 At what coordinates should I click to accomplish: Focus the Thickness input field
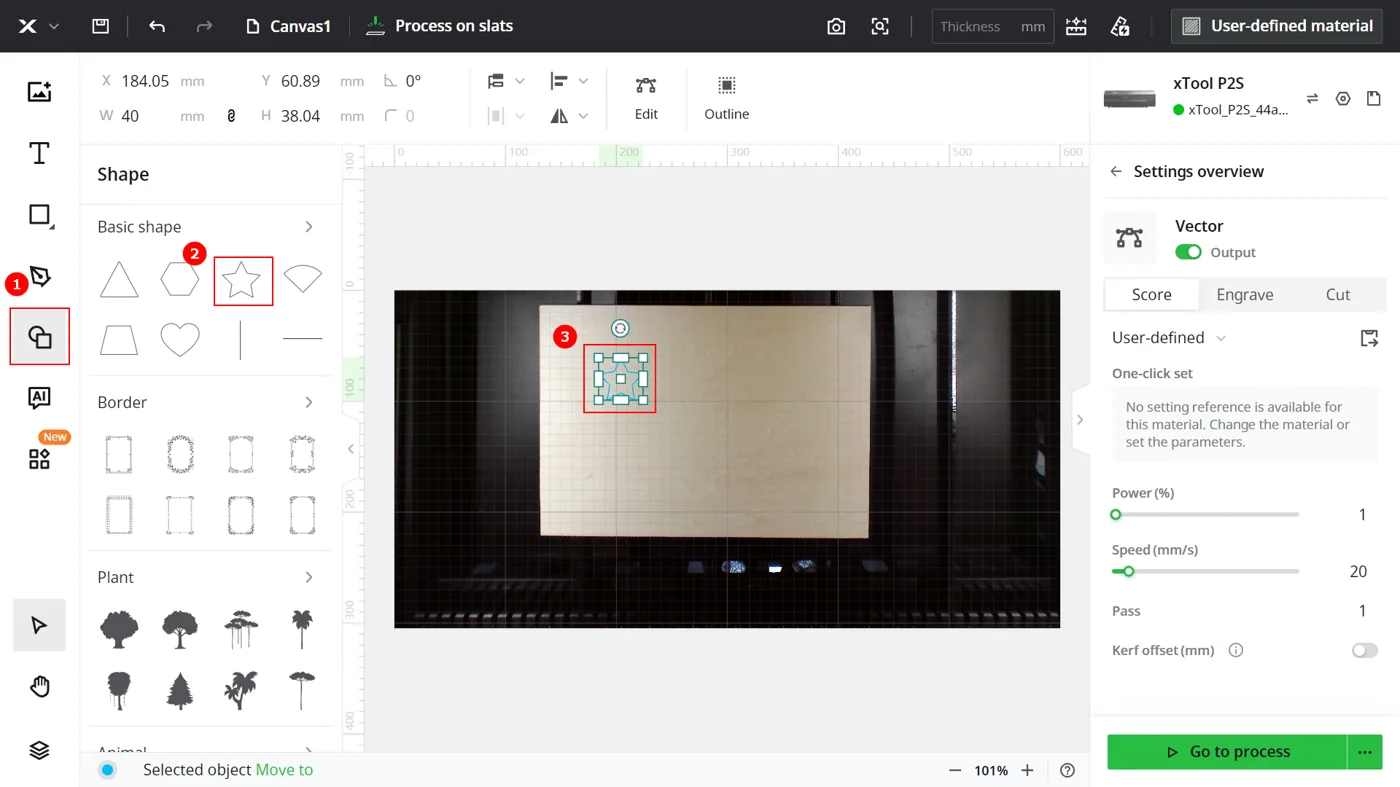click(992, 26)
